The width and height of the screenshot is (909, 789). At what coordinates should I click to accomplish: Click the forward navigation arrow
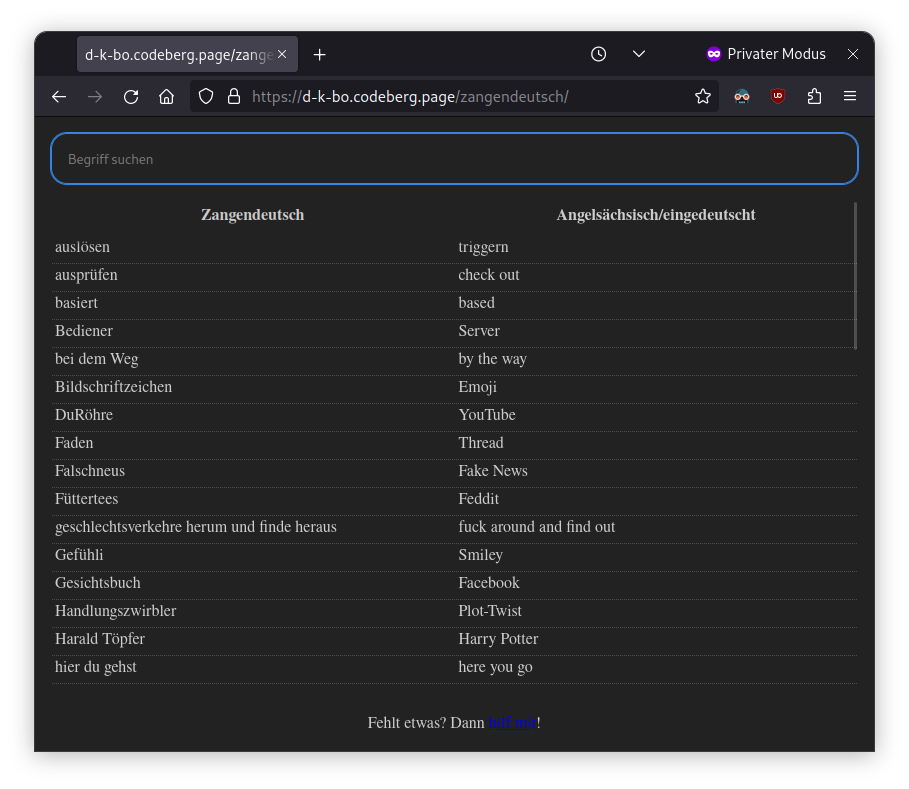94,97
